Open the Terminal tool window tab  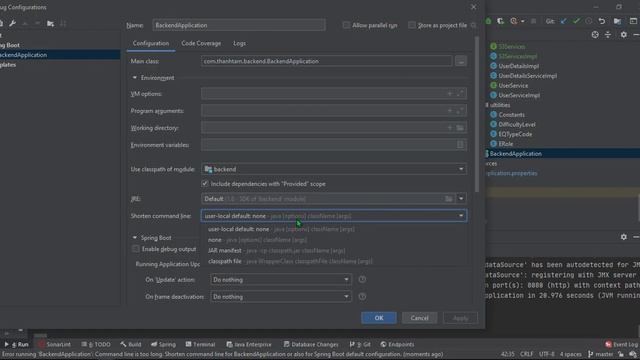point(200,344)
